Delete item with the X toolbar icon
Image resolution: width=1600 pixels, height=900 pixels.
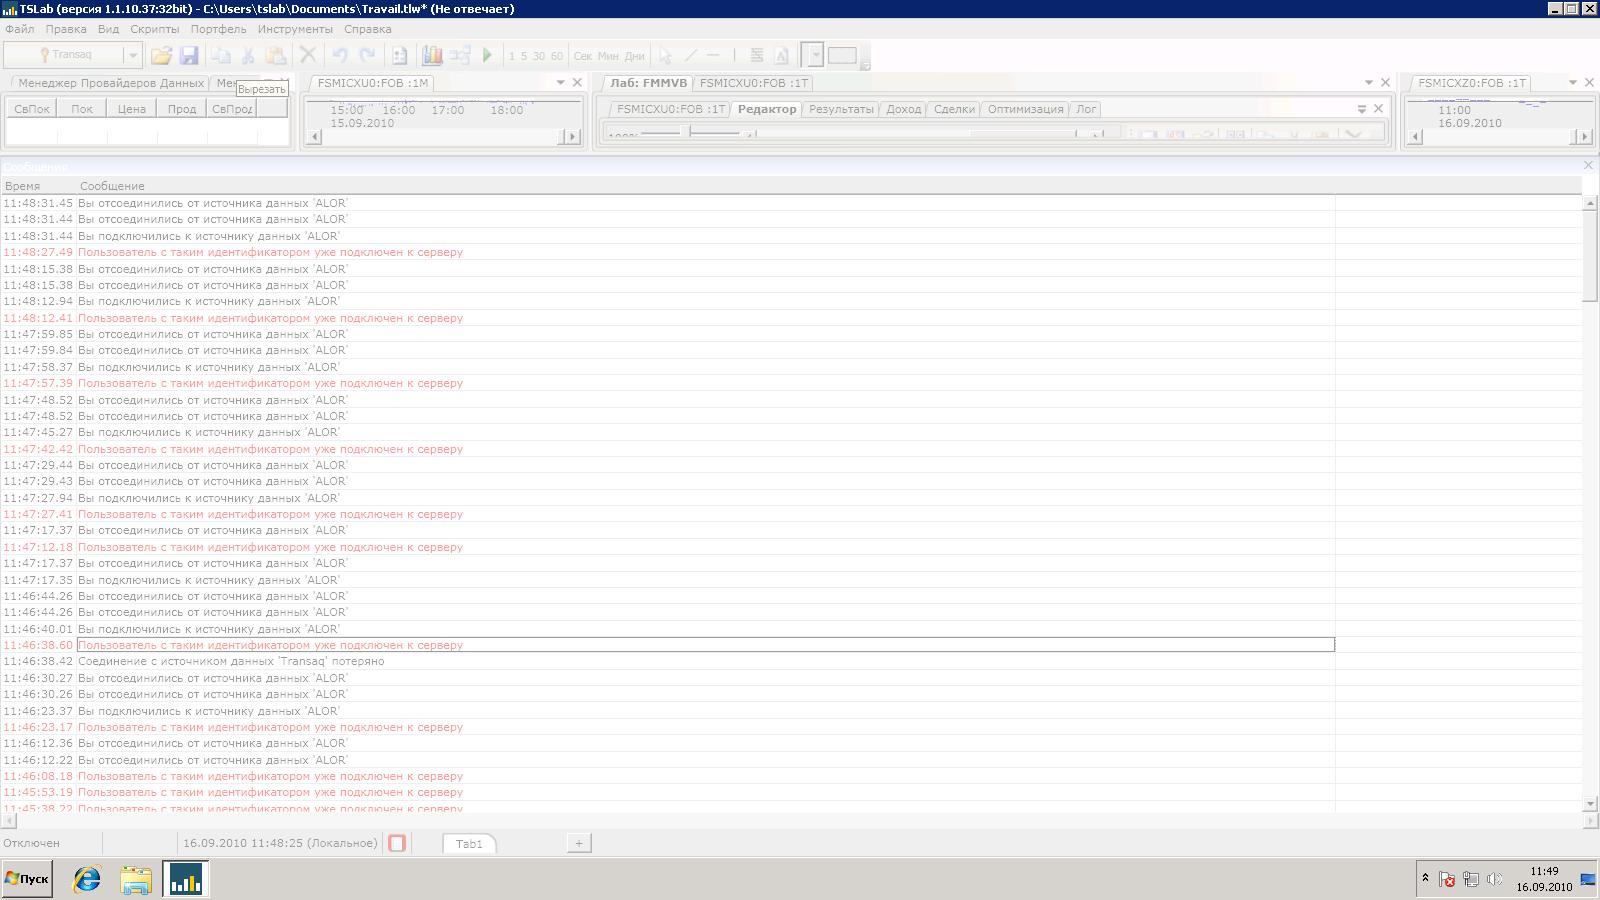pyautogui.click(x=308, y=56)
